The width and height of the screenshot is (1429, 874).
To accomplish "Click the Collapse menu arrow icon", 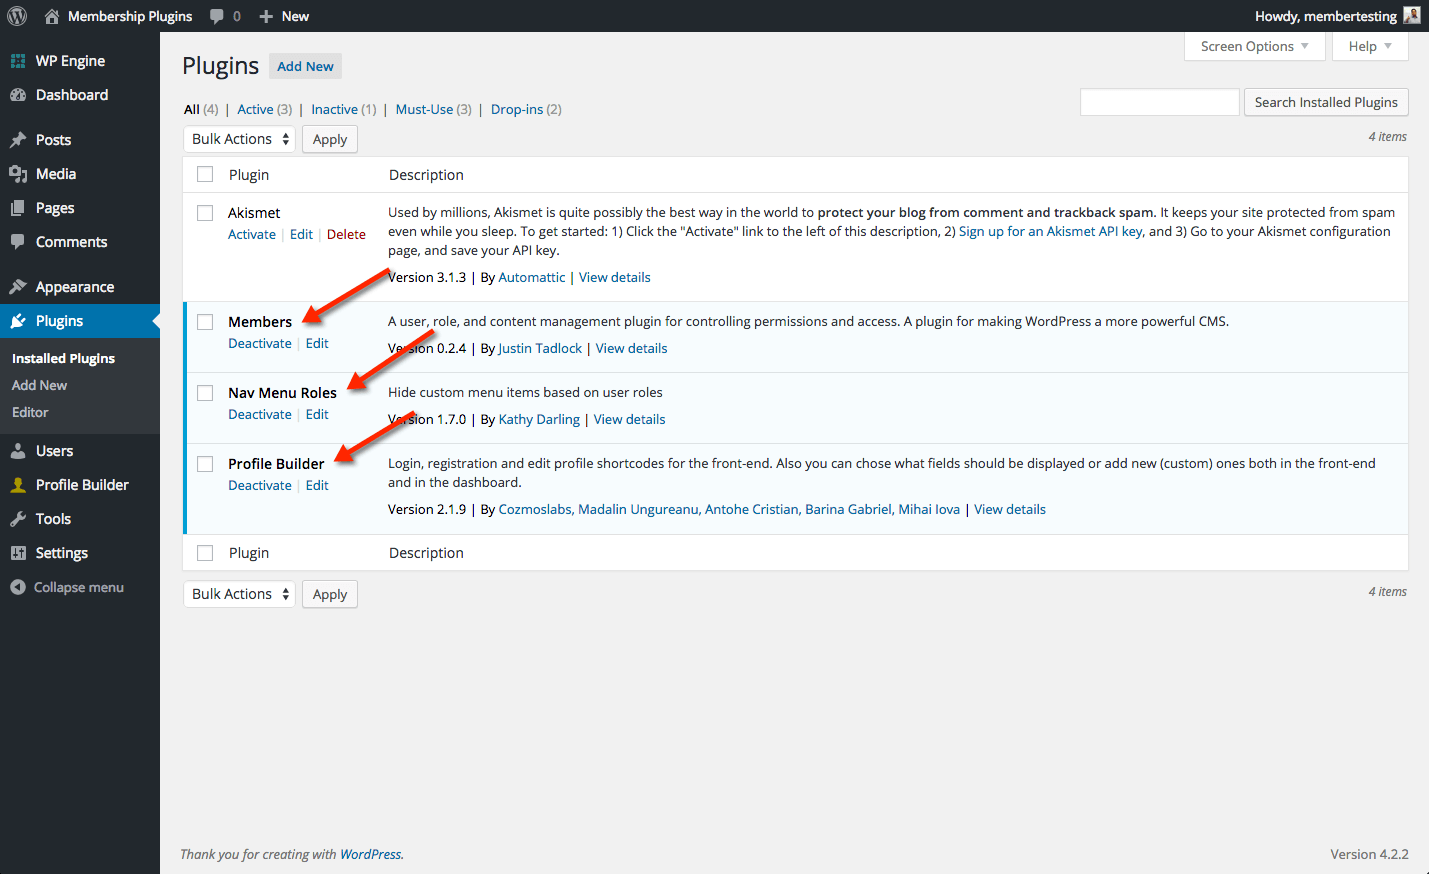I will click(18, 587).
